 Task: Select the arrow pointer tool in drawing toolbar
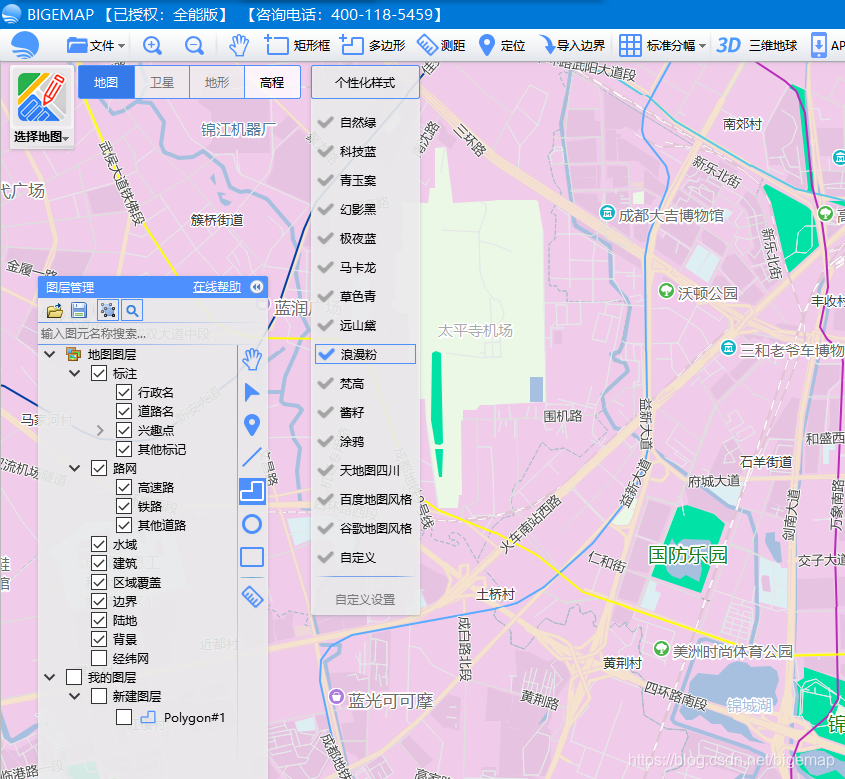point(252,393)
